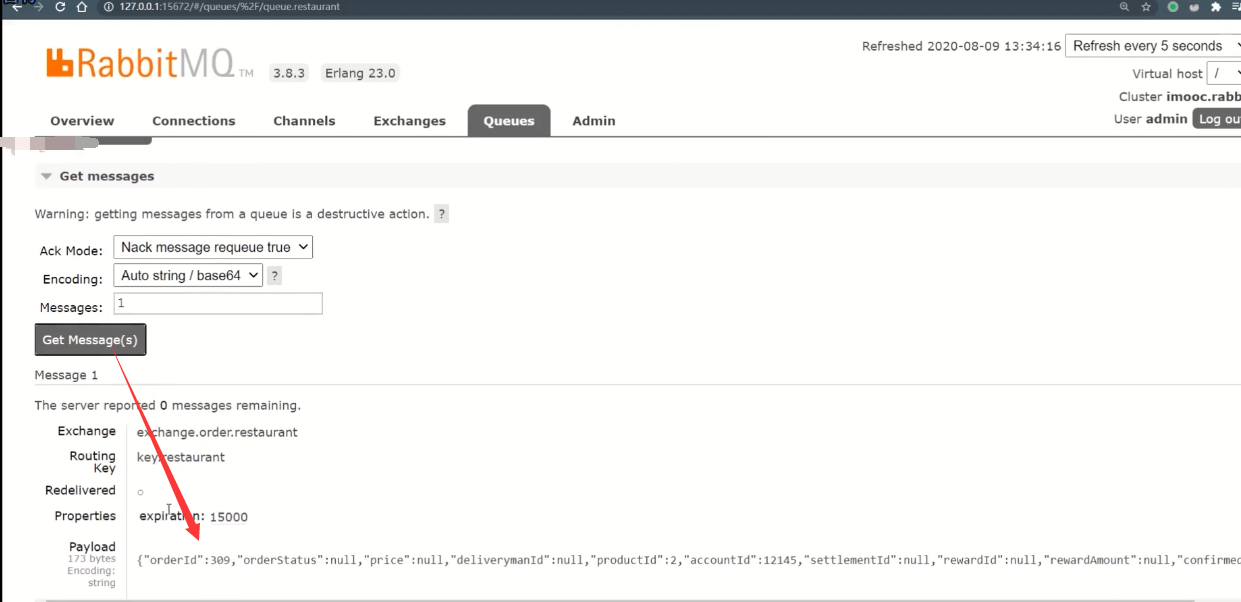Open zoom magnifier icon in address bar
The image size is (1241, 602).
tap(1124, 7)
